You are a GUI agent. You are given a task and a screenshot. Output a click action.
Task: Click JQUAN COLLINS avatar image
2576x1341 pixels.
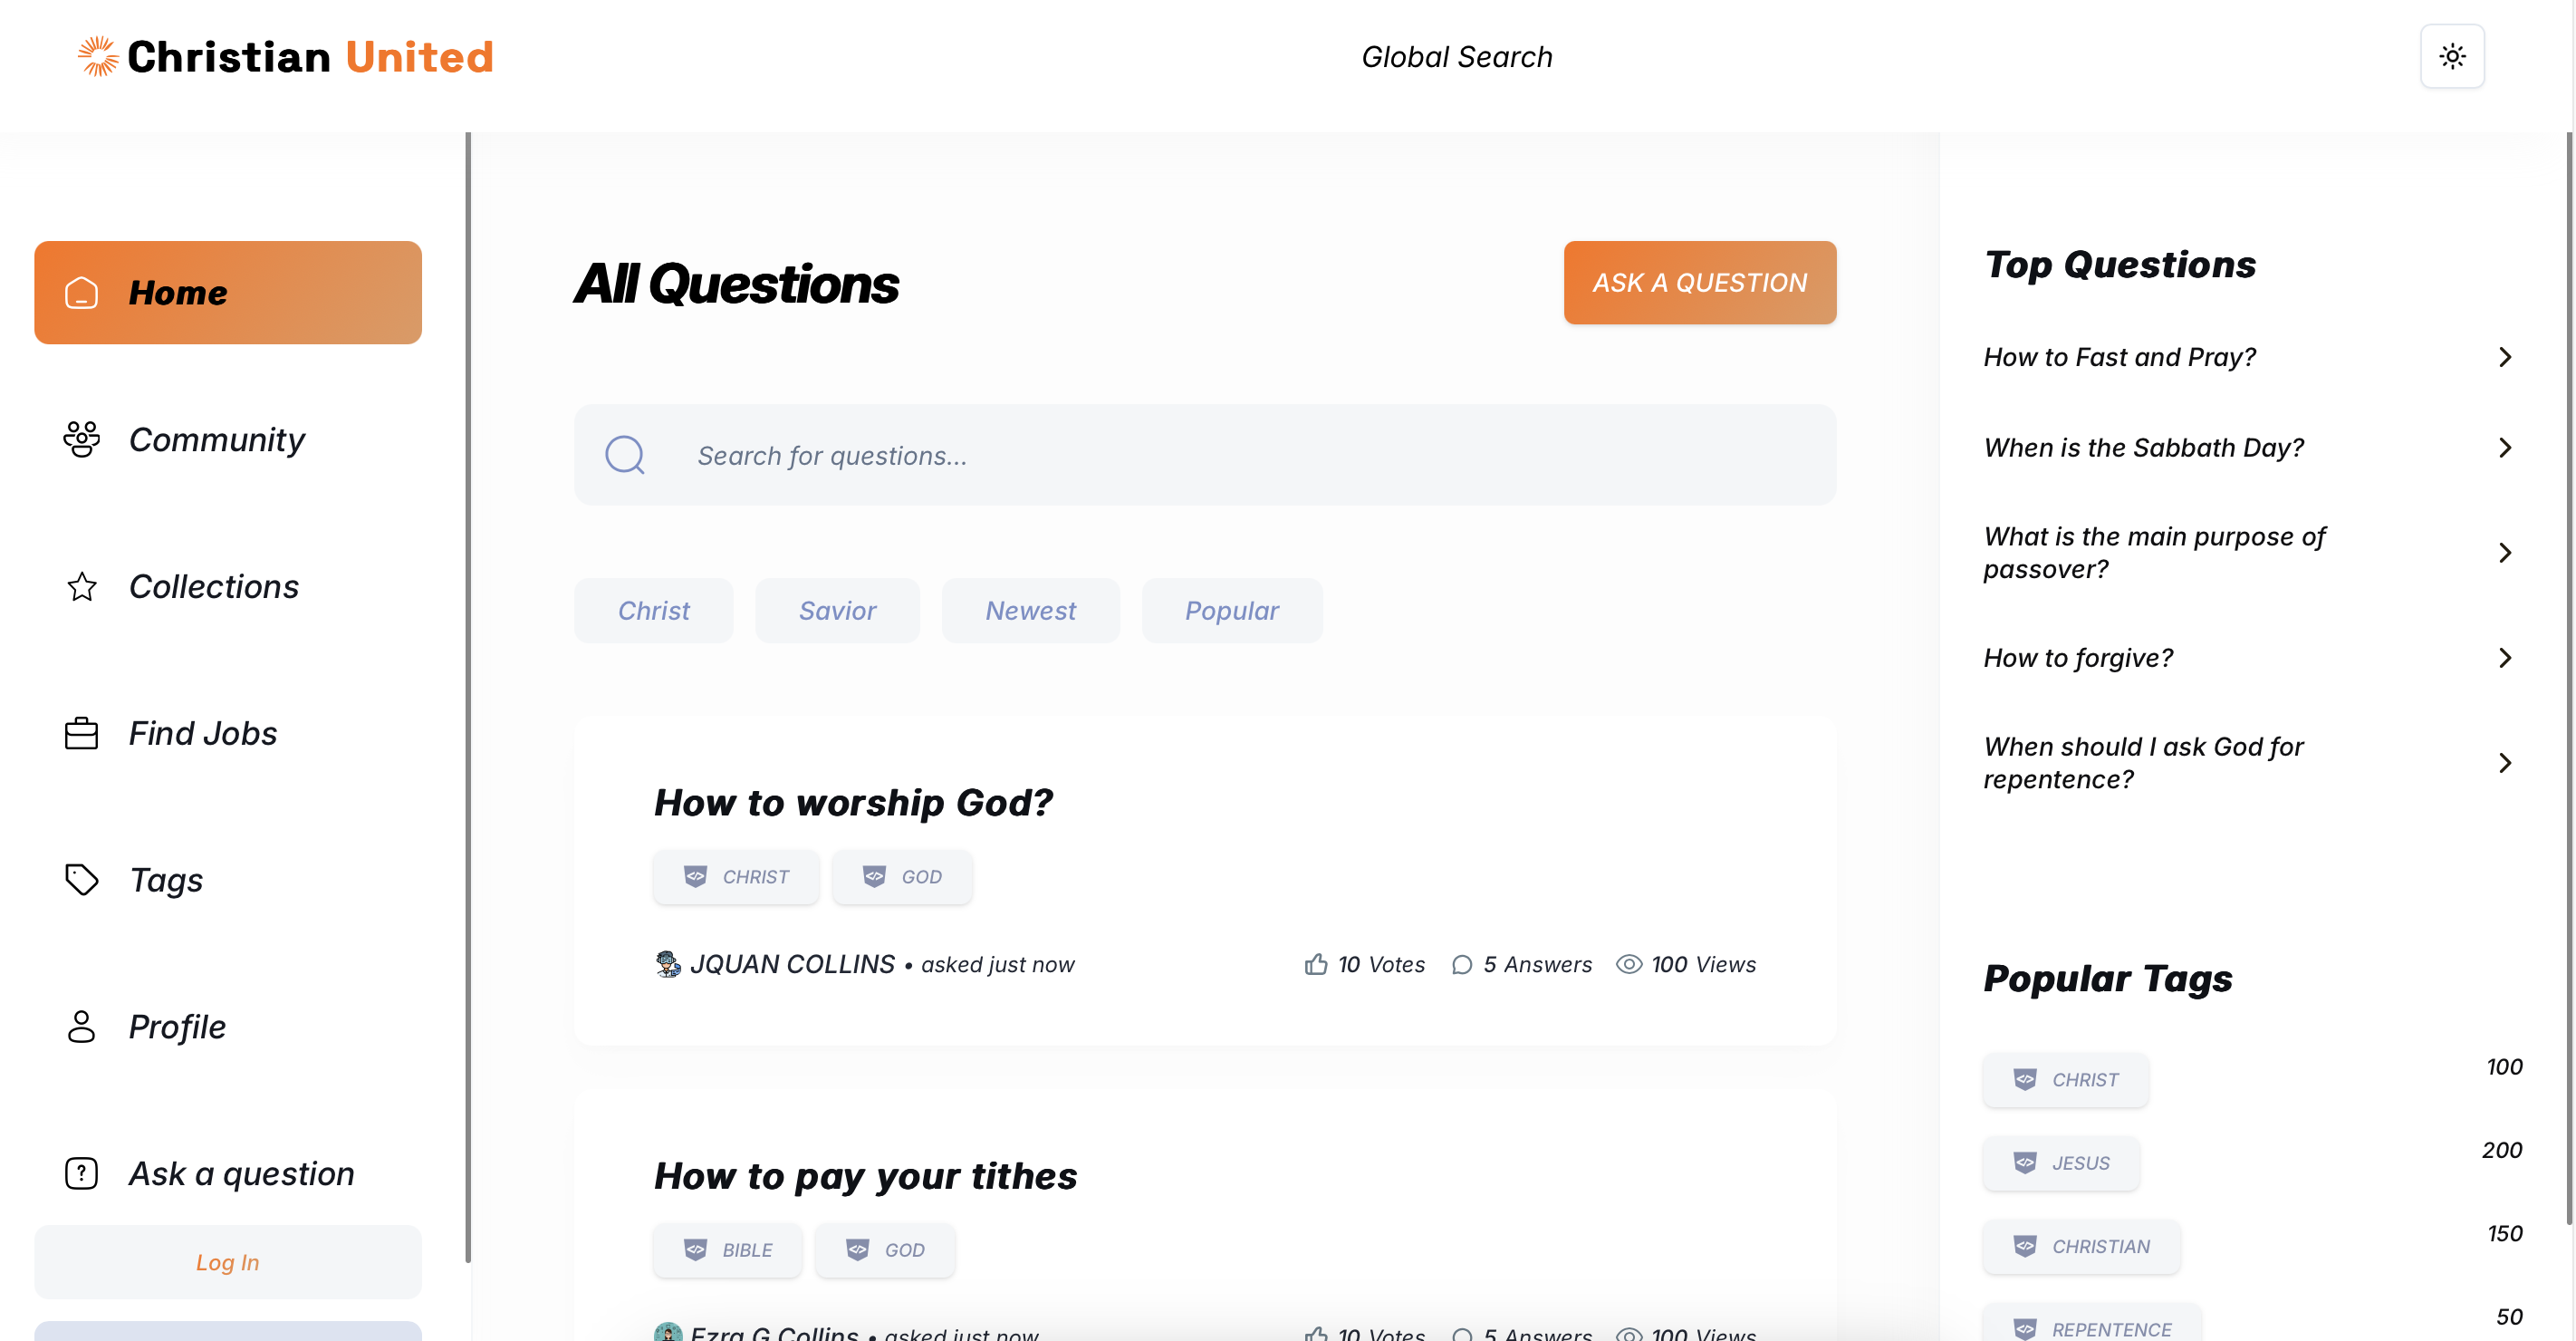pyautogui.click(x=667, y=964)
